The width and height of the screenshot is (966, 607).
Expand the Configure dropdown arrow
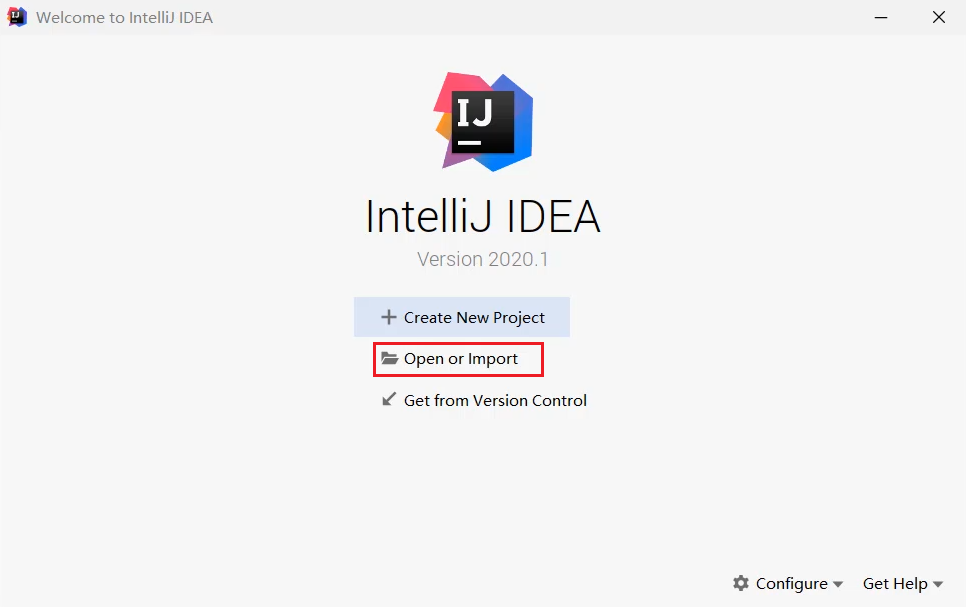(x=838, y=584)
